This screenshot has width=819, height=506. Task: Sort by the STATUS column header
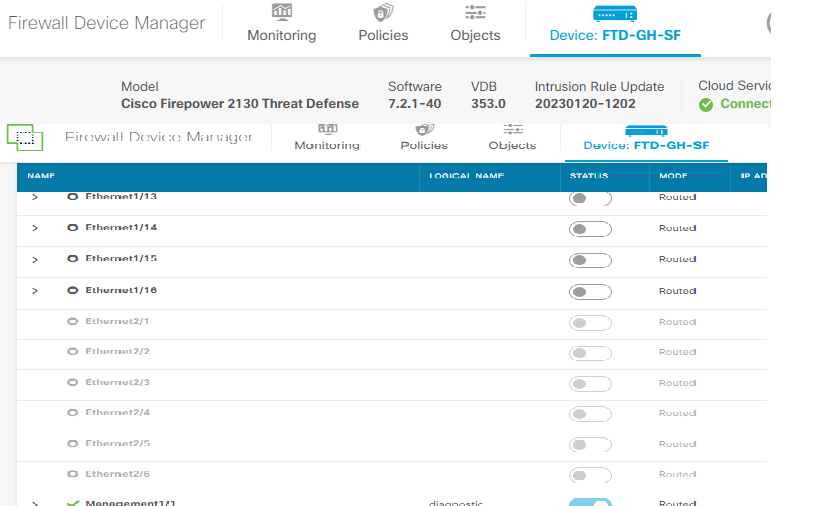[x=589, y=176]
